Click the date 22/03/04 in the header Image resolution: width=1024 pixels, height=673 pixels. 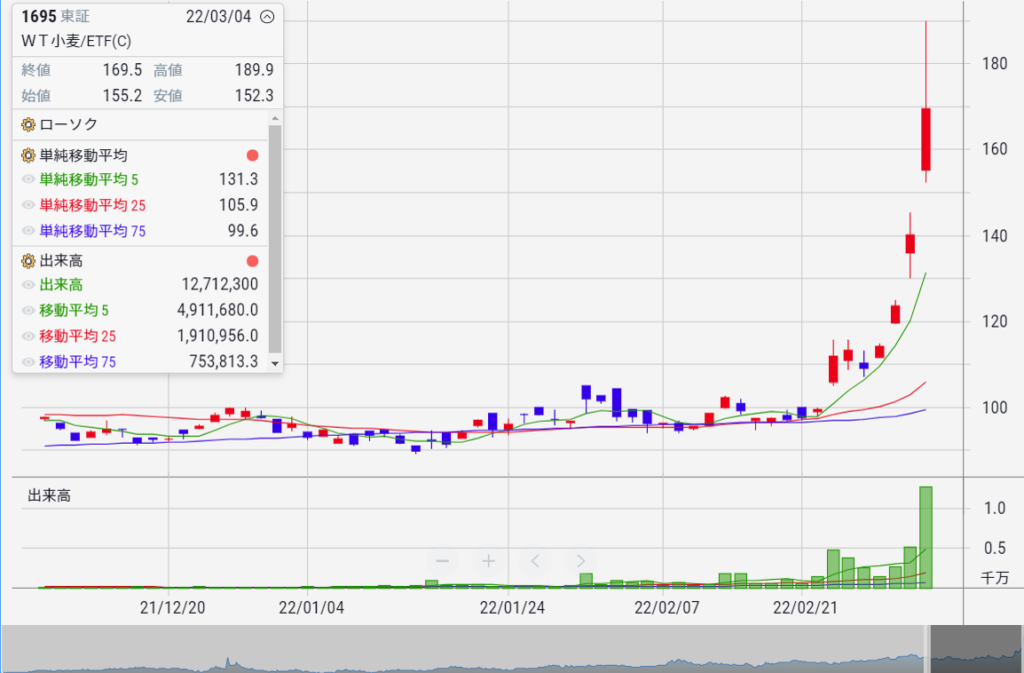219,17
